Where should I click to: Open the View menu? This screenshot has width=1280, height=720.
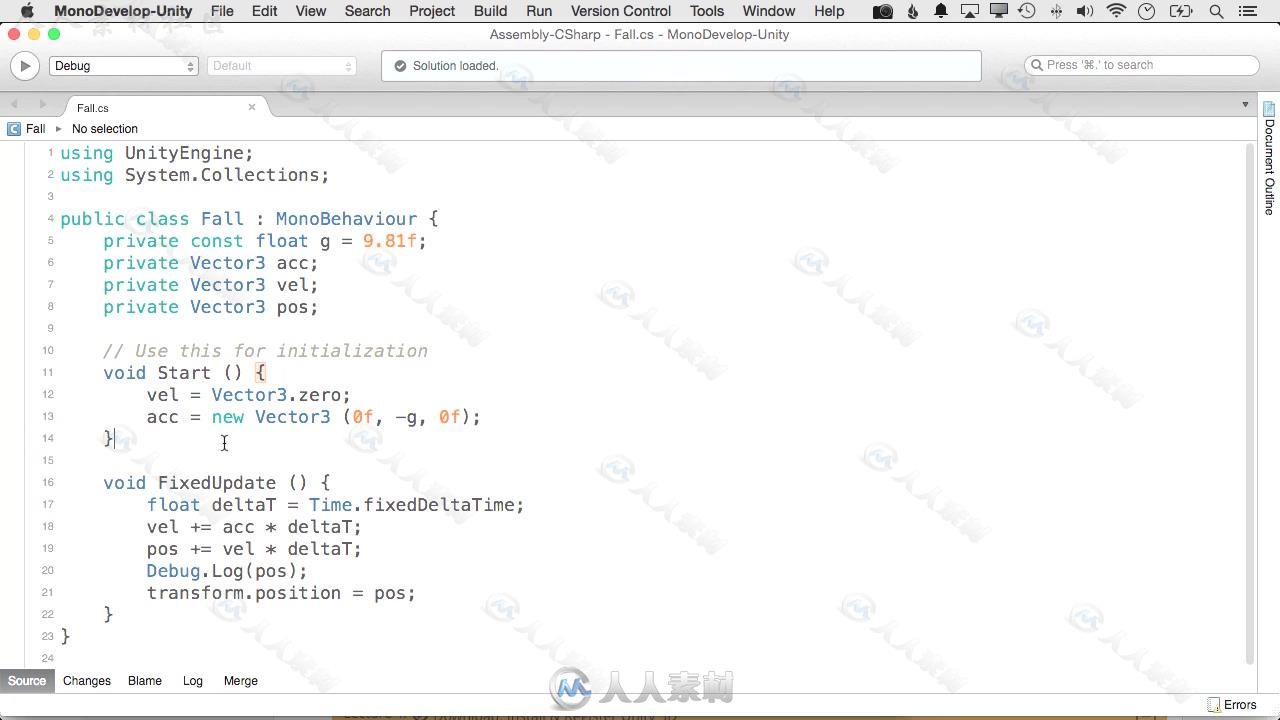pyautogui.click(x=311, y=11)
